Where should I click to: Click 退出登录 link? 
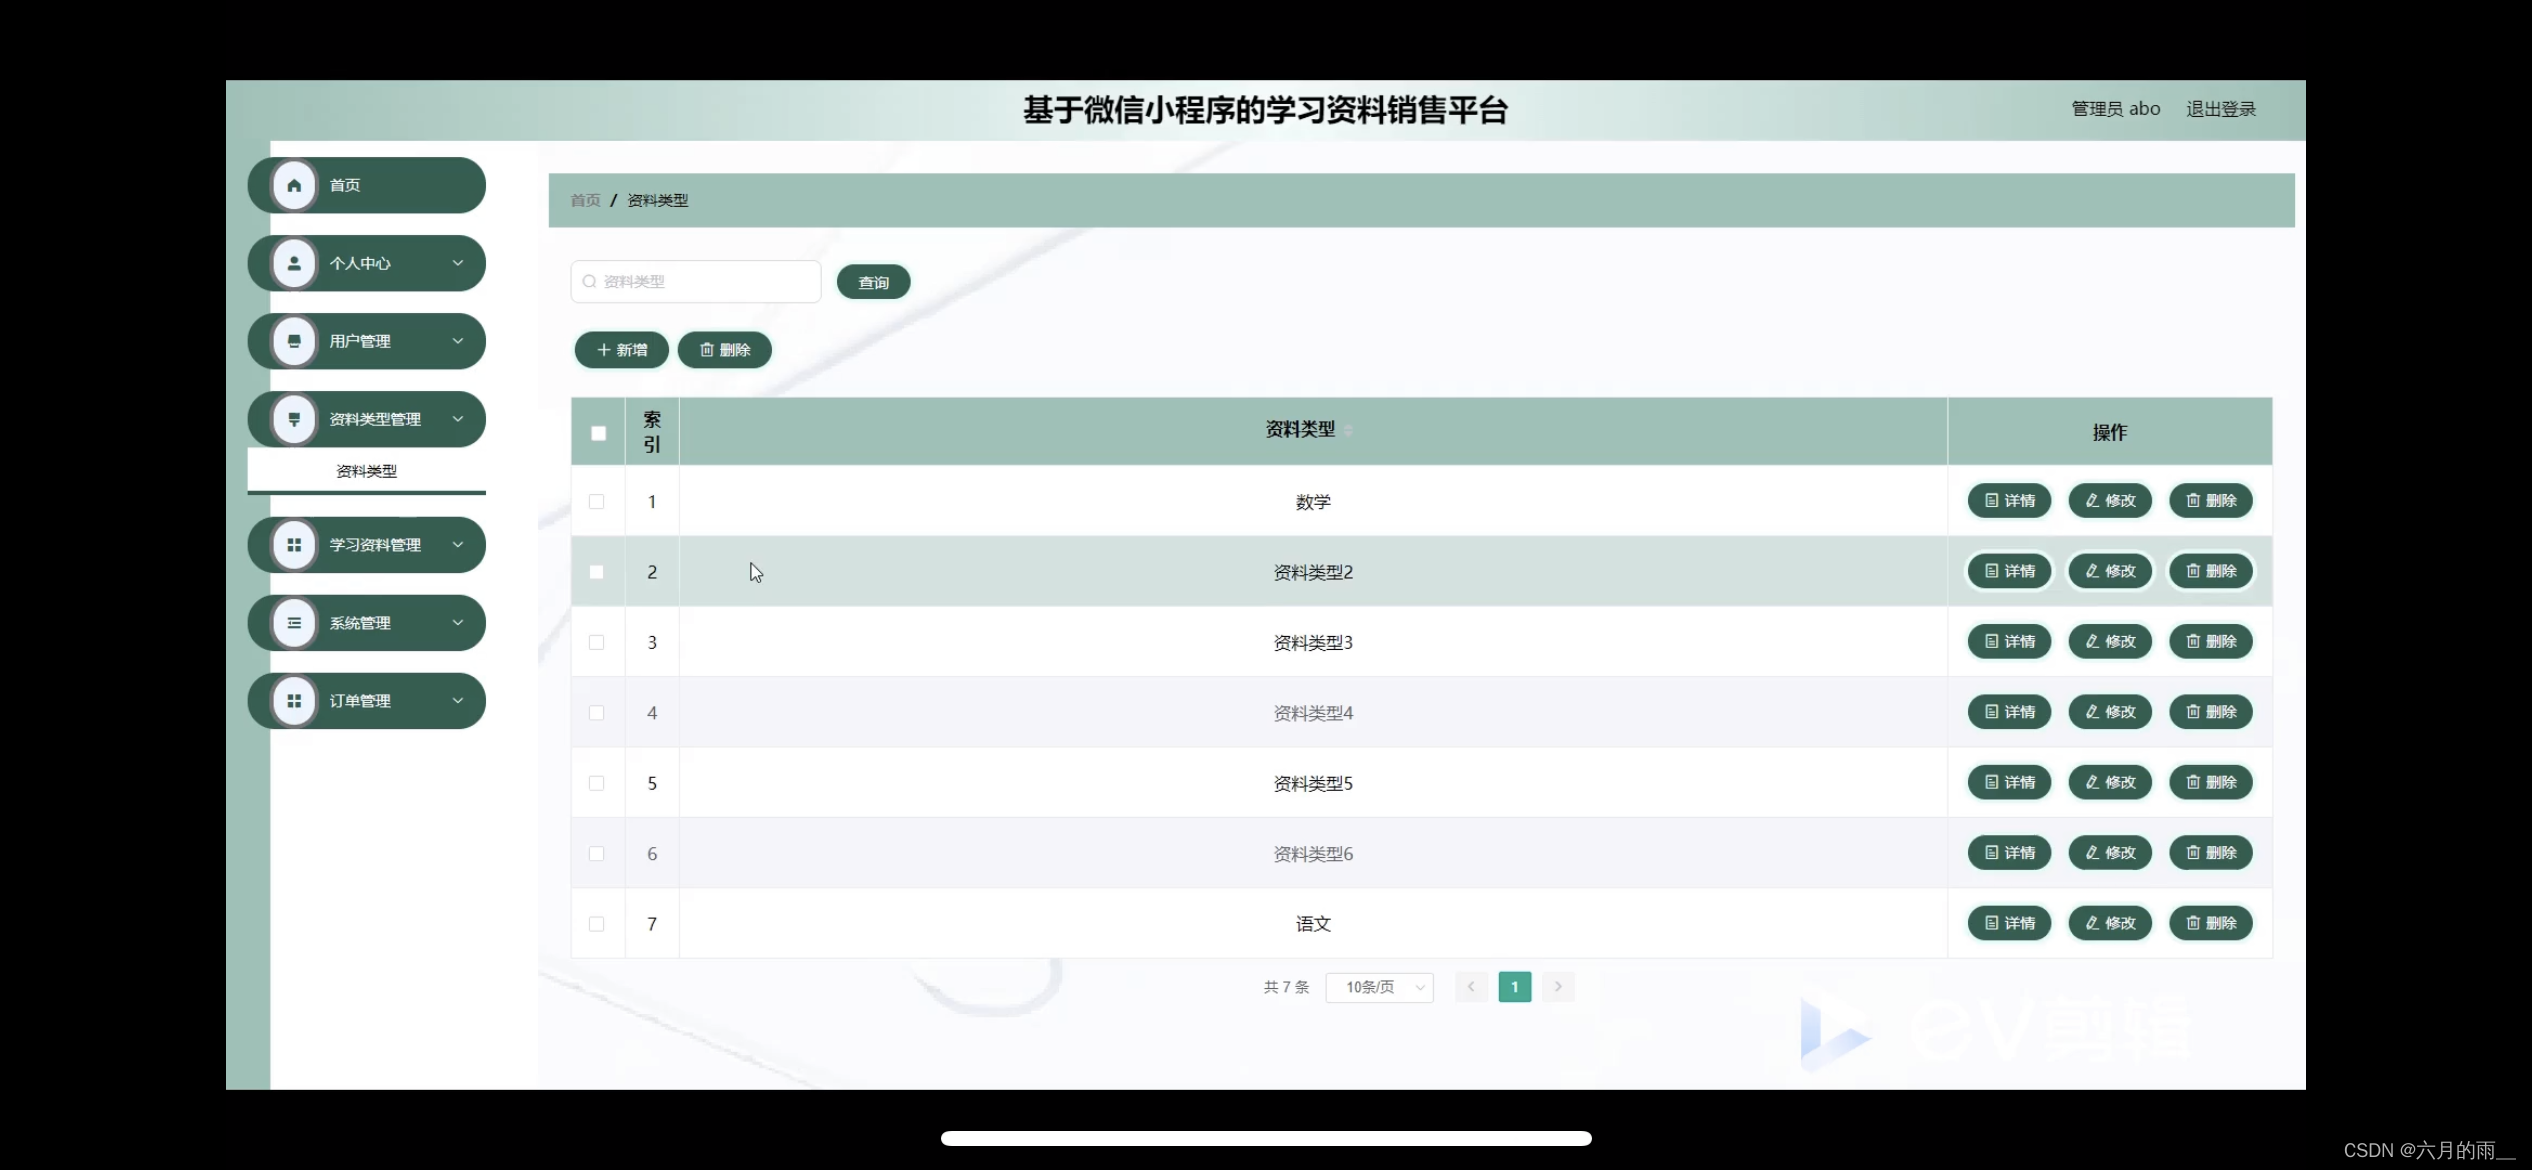point(2220,109)
